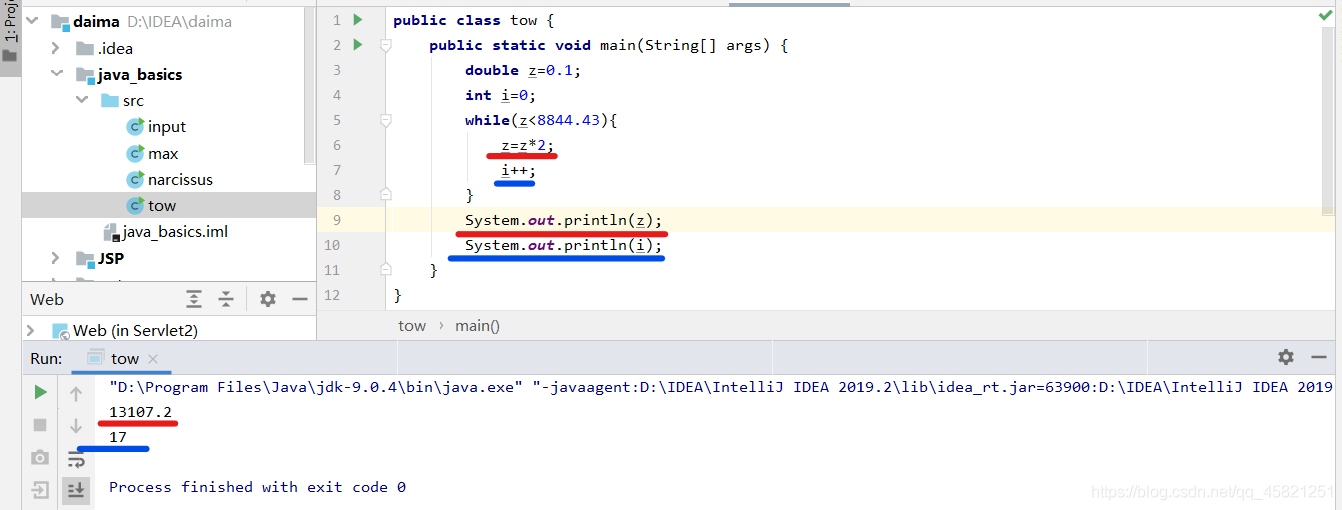Screen dimensions: 1342x510
Task: Click 'while(z<8844.43){' line
Action: click(542, 120)
